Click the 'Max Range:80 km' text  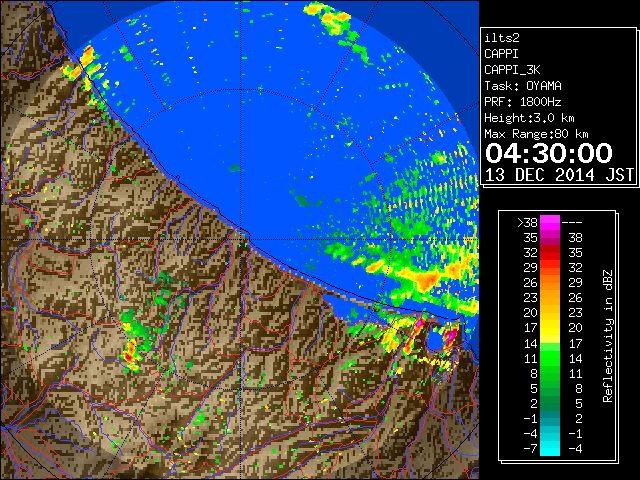(536, 134)
